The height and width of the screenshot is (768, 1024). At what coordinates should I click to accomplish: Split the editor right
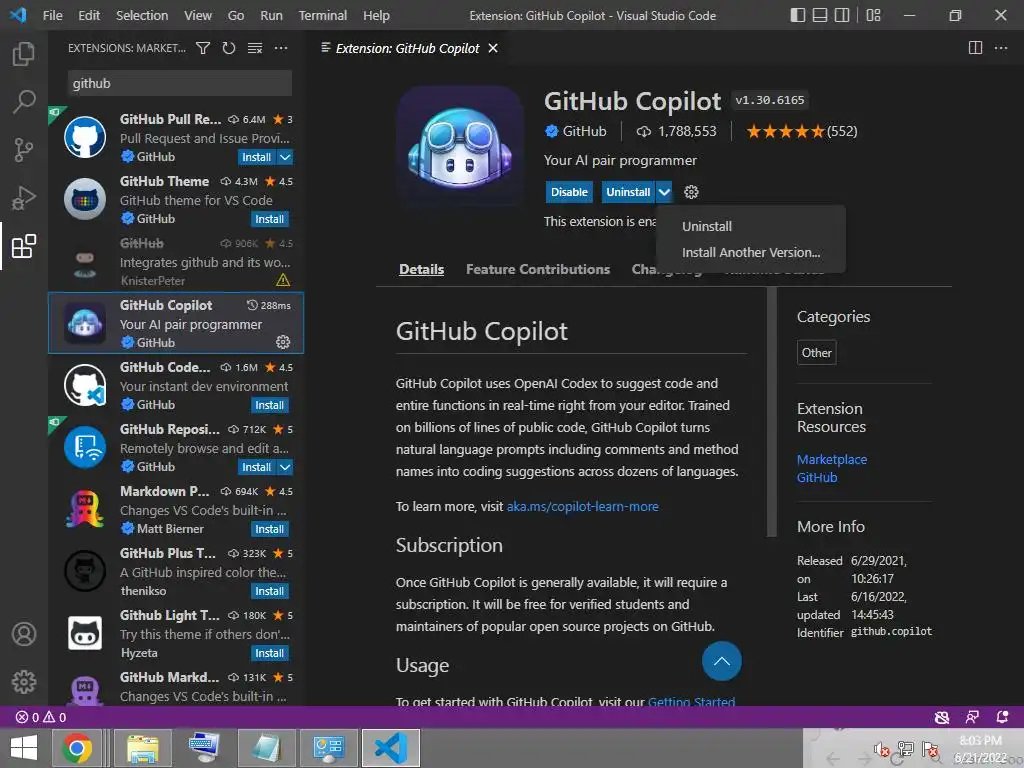975,48
